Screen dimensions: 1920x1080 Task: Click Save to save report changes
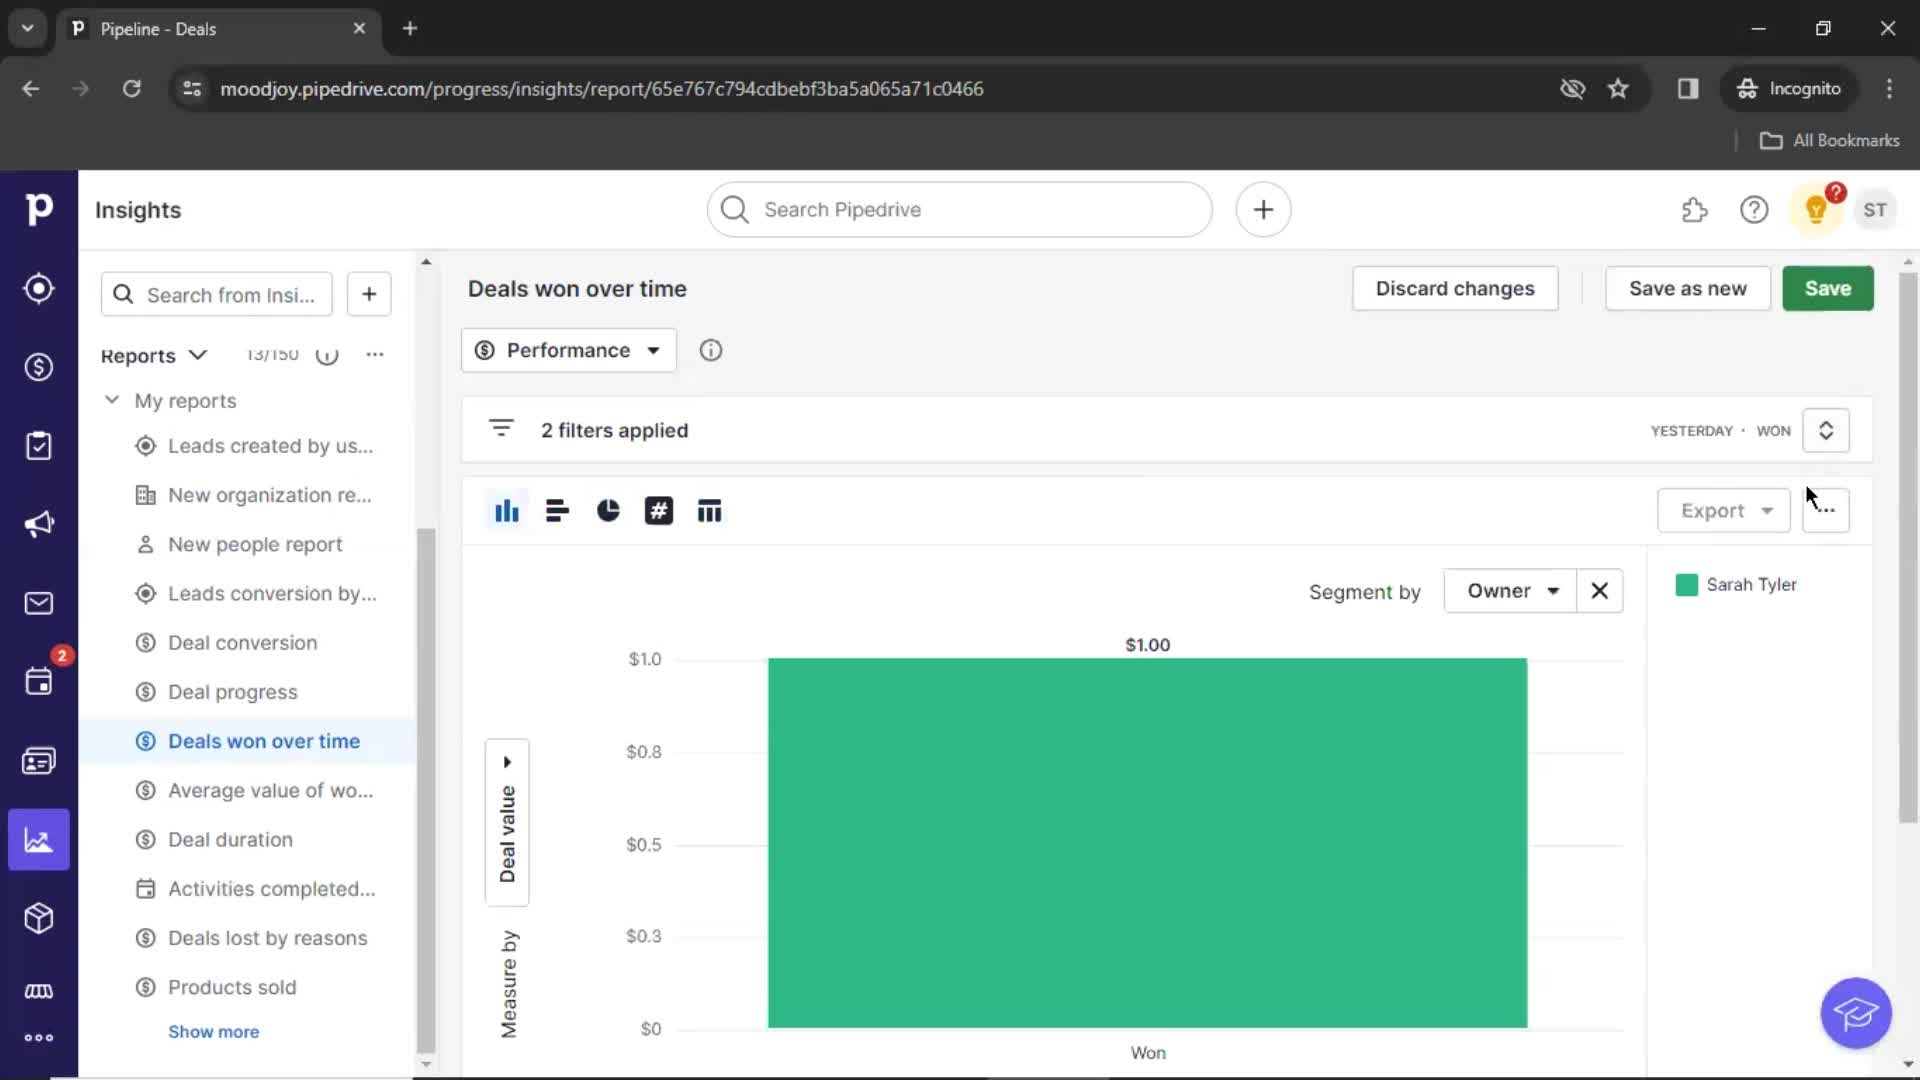(1829, 287)
